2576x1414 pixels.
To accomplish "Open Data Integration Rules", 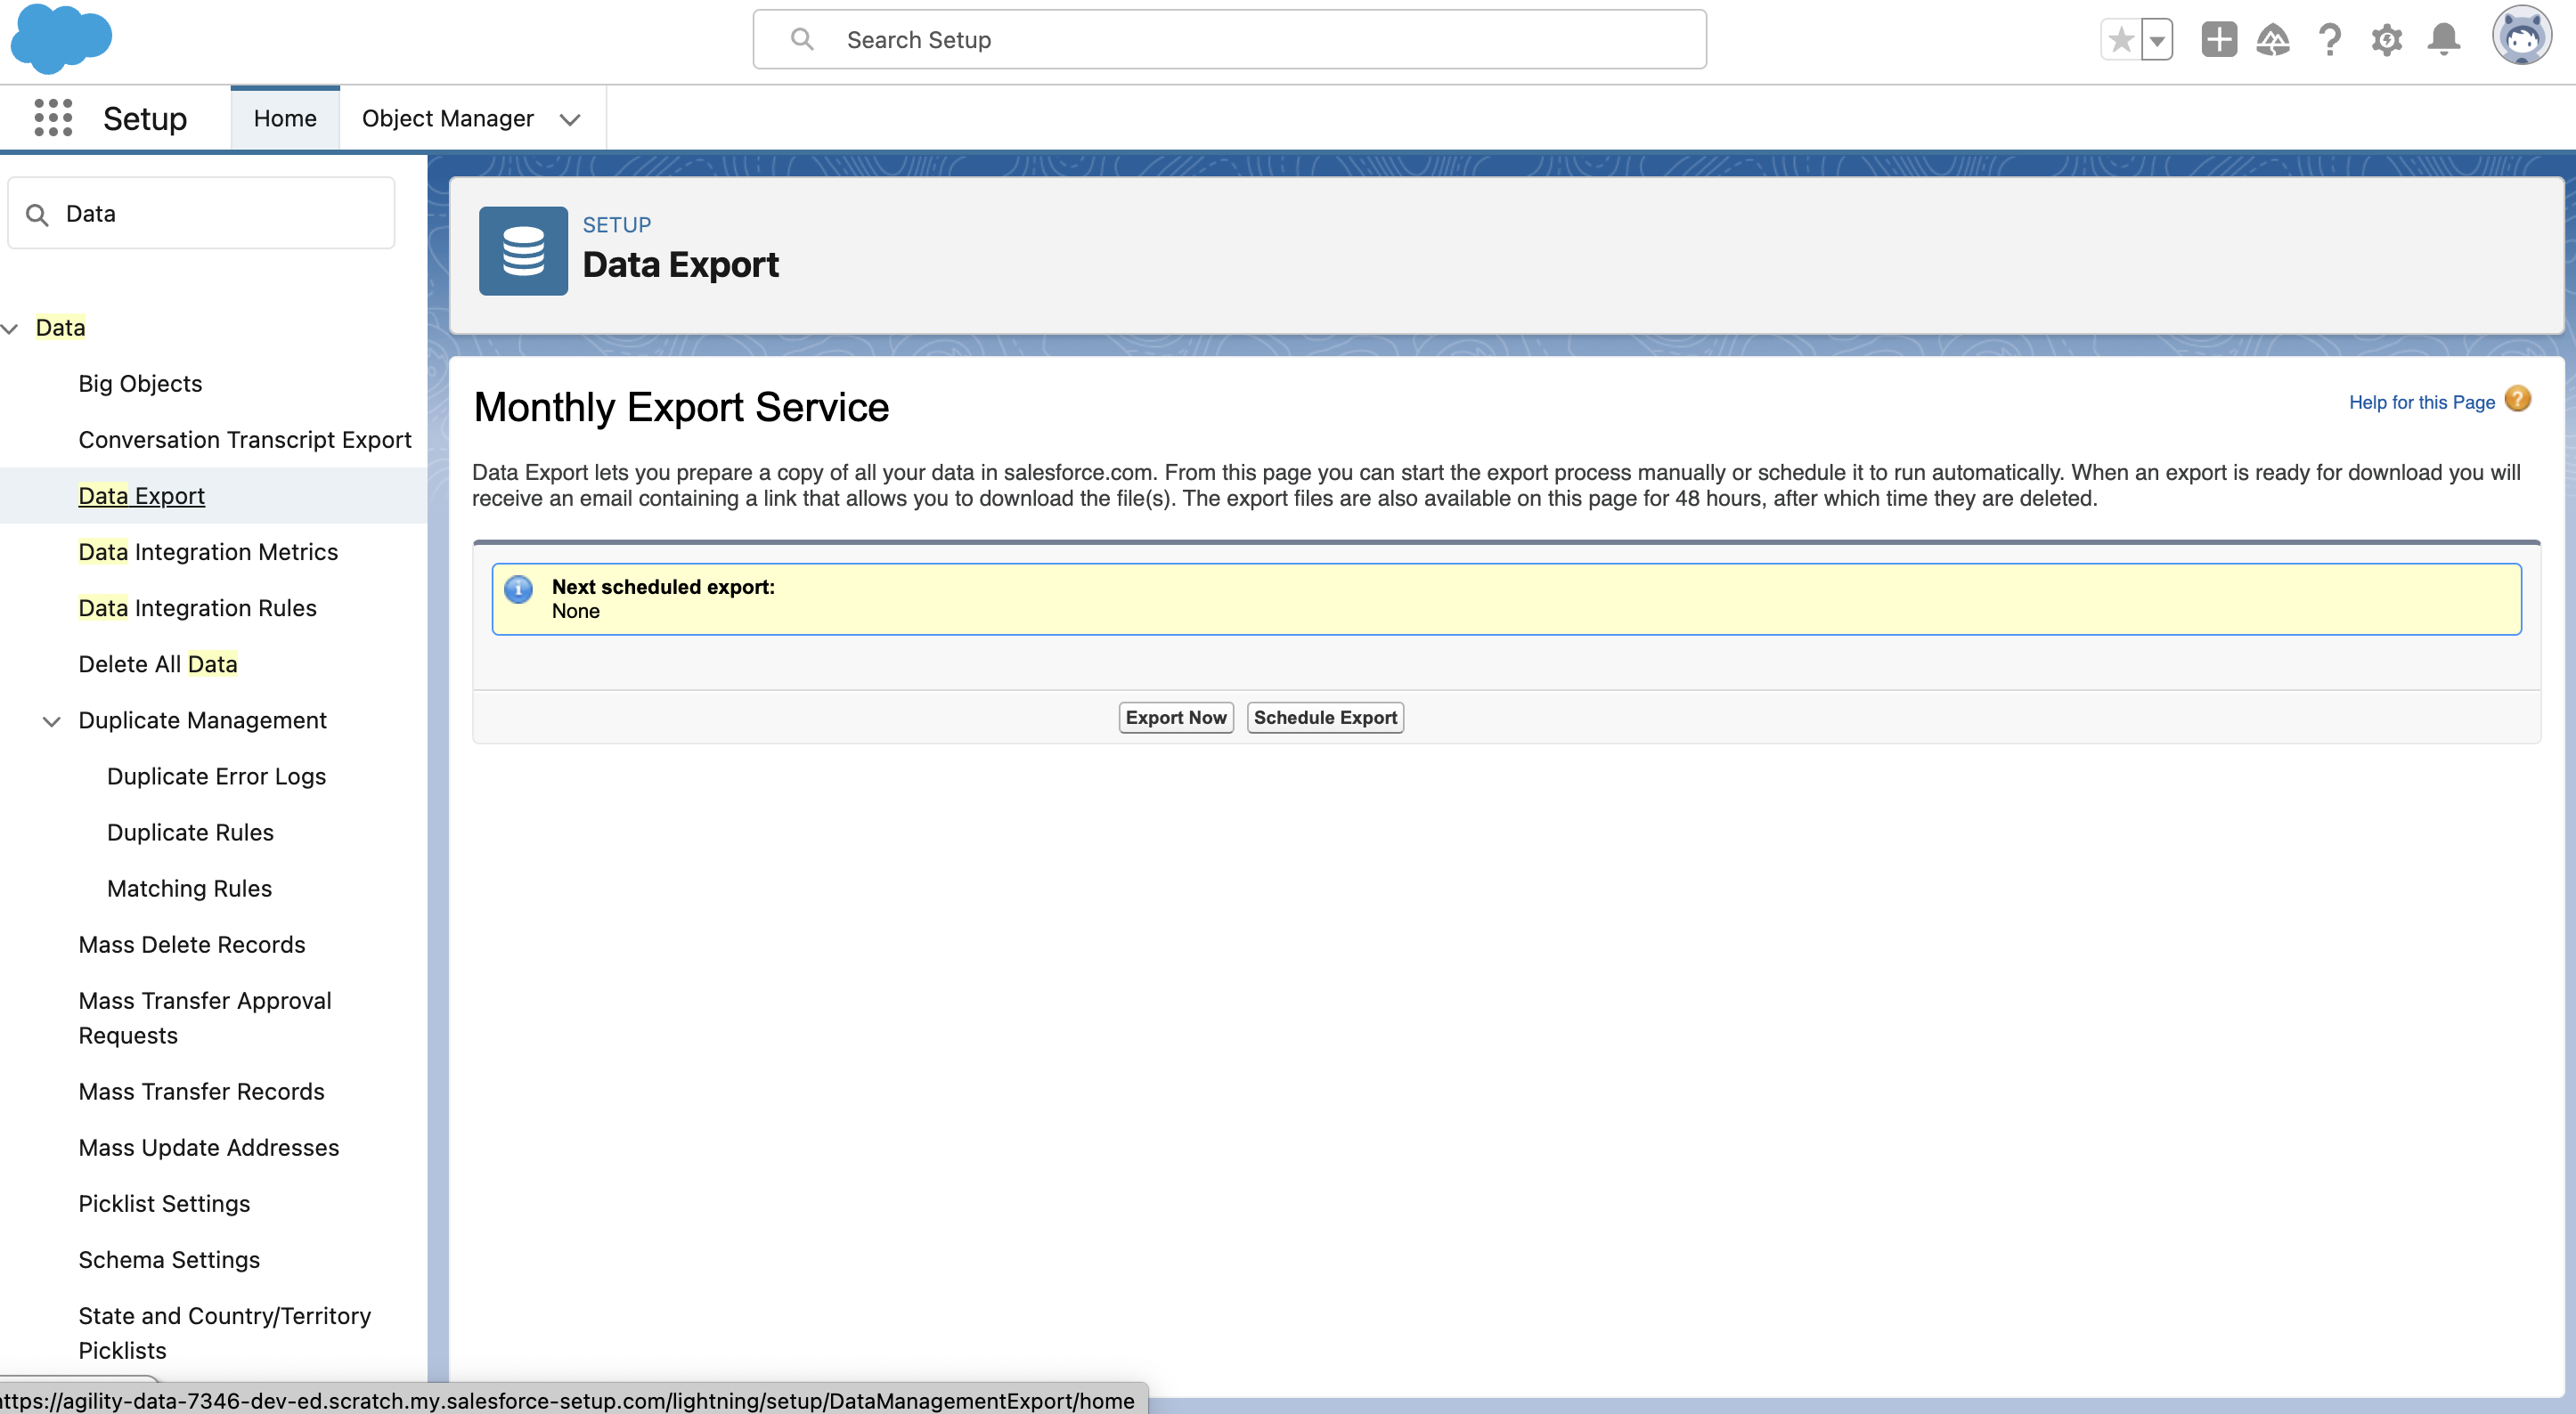I will coord(197,607).
